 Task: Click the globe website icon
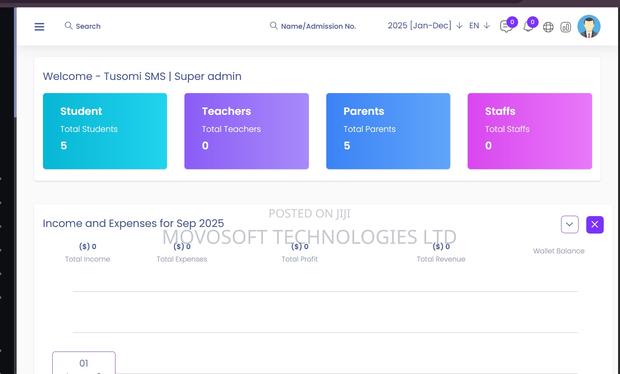(548, 27)
